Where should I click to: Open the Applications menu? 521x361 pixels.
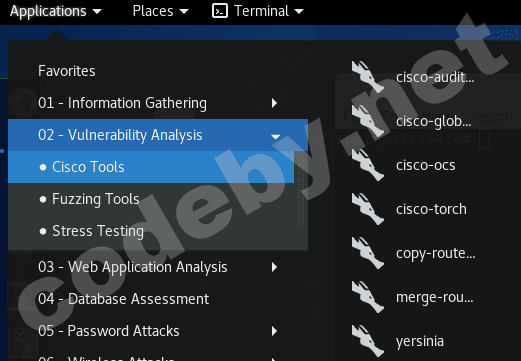click(x=56, y=11)
